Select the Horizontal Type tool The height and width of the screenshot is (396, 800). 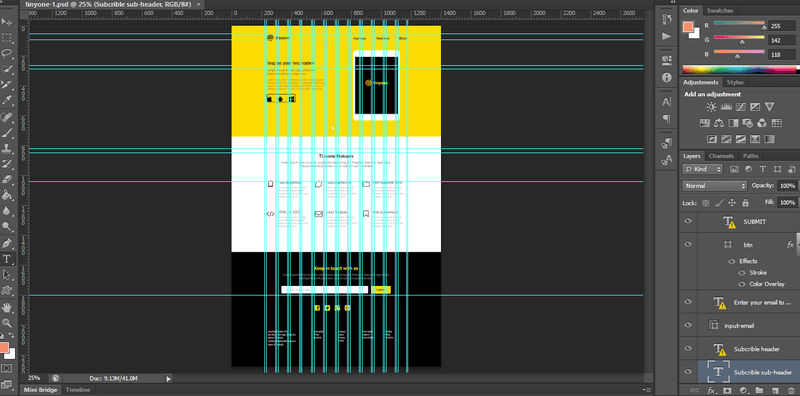(x=7, y=259)
